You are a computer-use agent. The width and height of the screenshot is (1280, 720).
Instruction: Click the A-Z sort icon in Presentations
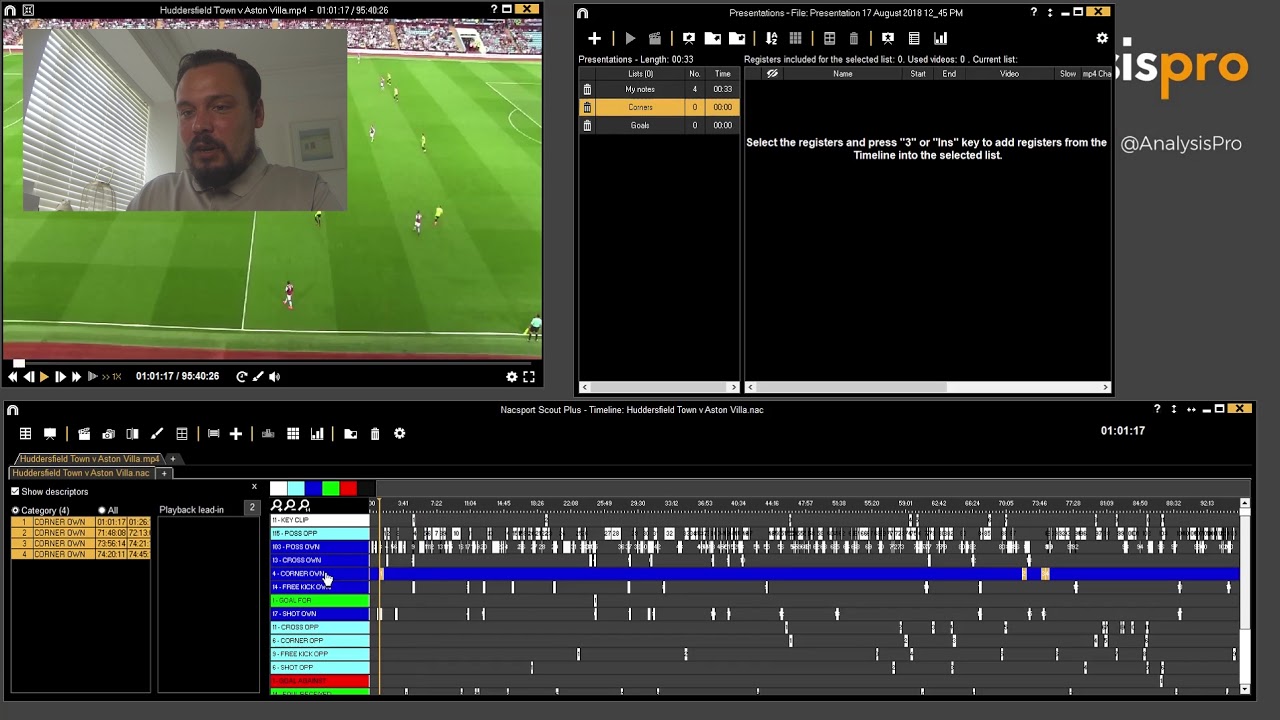click(x=771, y=38)
